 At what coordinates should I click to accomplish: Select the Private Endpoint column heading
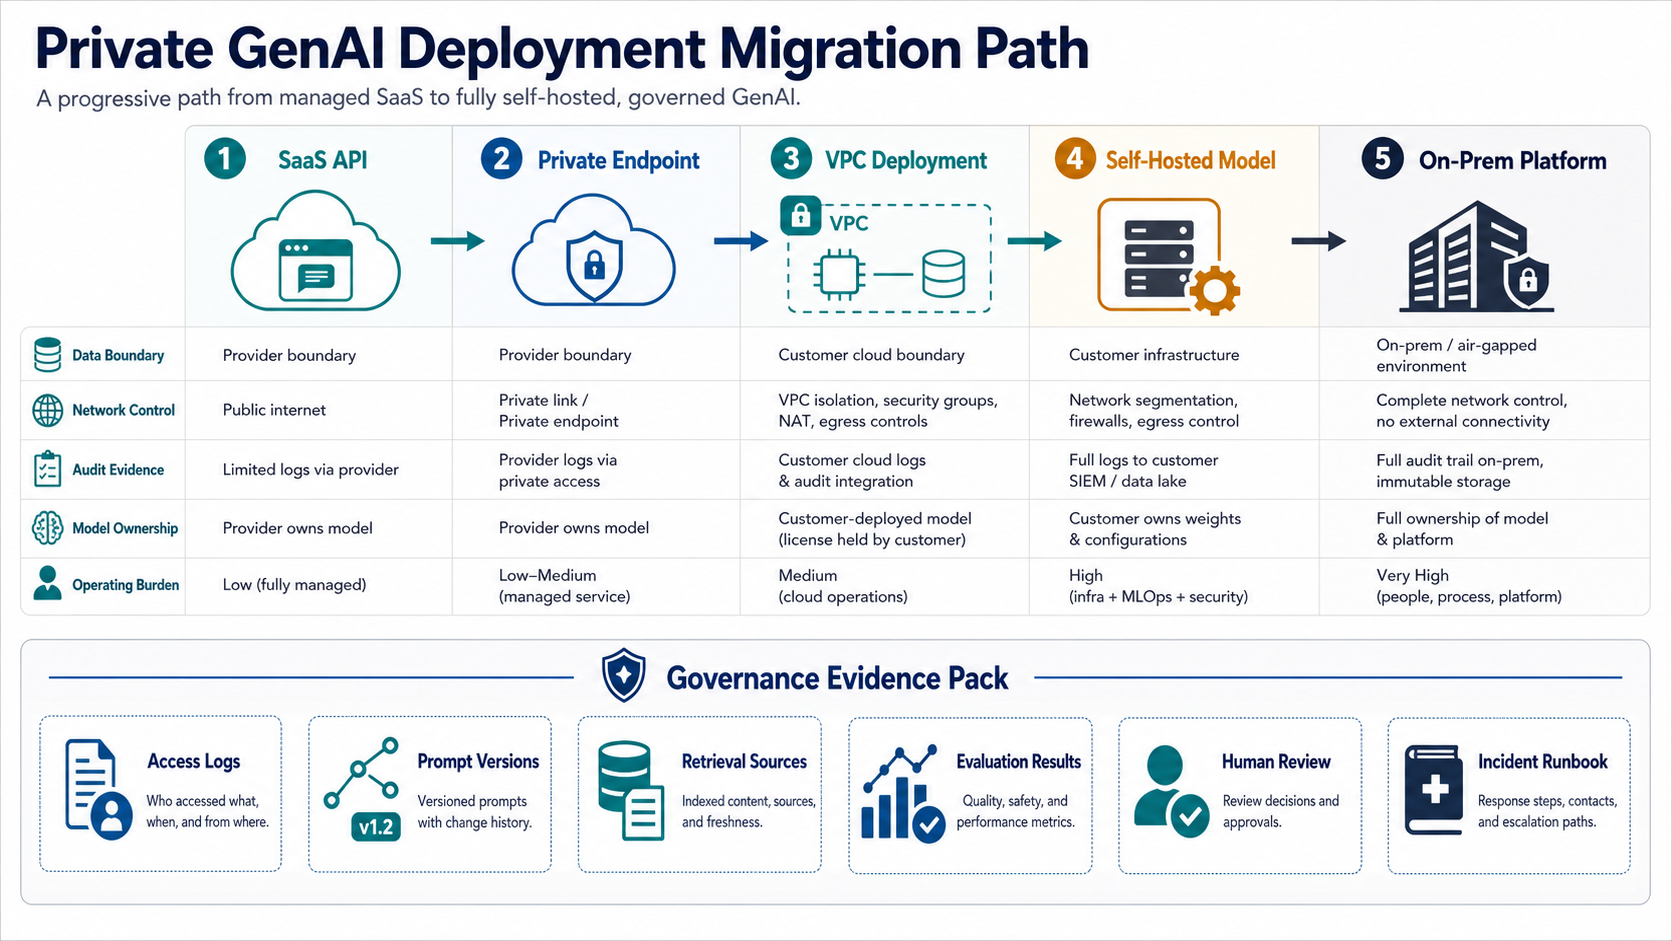coord(618,160)
